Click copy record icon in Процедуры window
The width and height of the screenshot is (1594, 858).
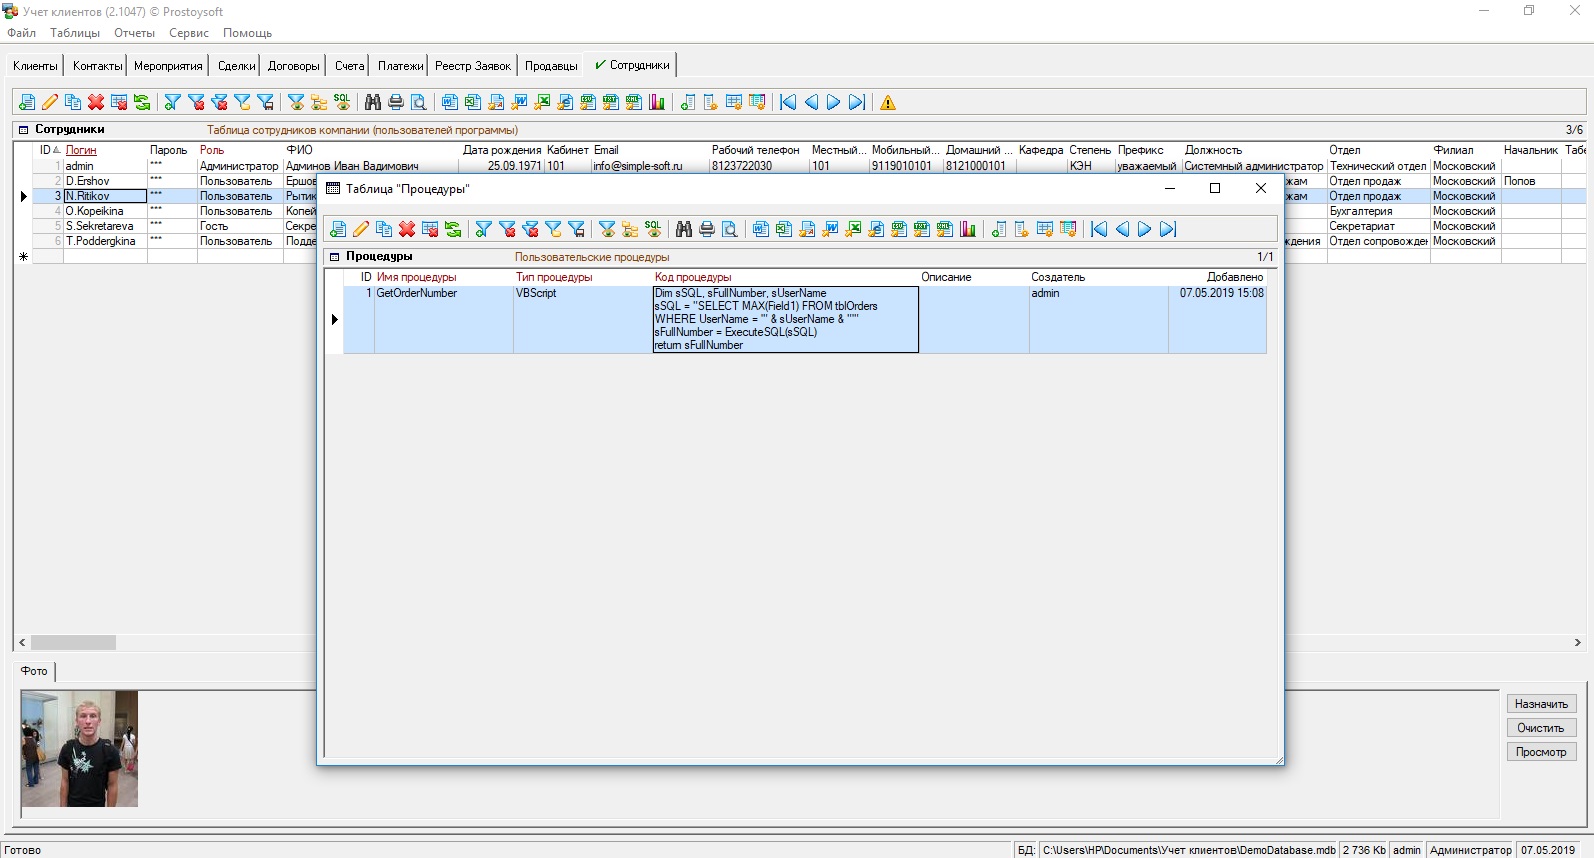[x=384, y=229]
